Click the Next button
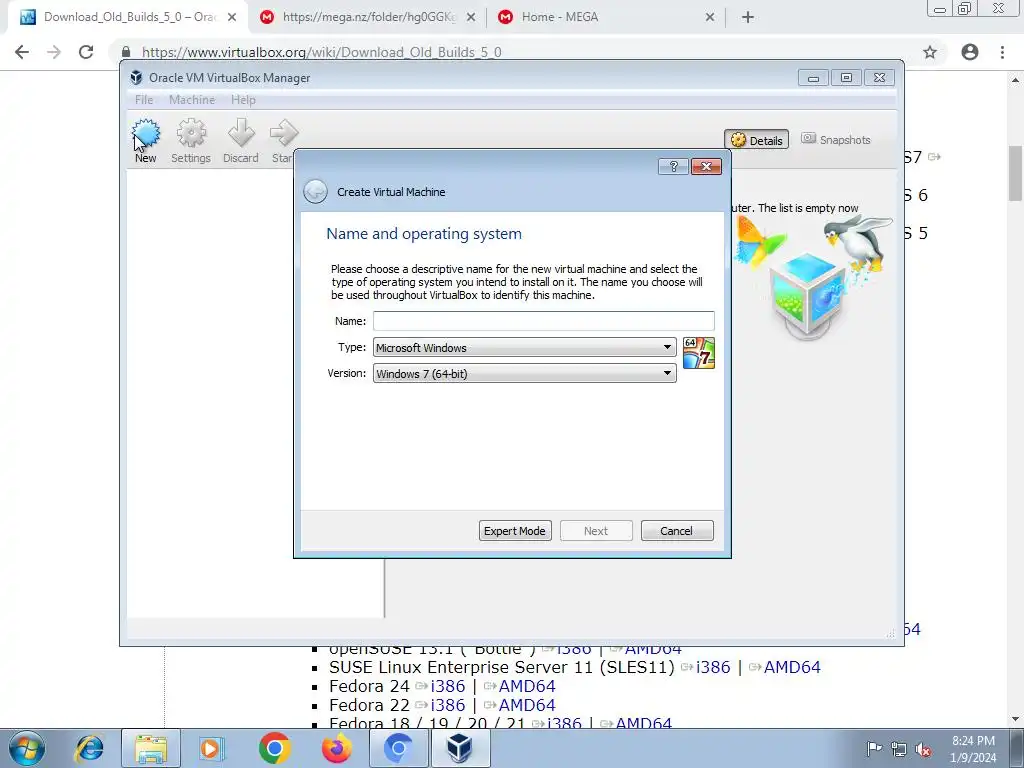Viewport: 1024px width, 768px height. (596, 531)
